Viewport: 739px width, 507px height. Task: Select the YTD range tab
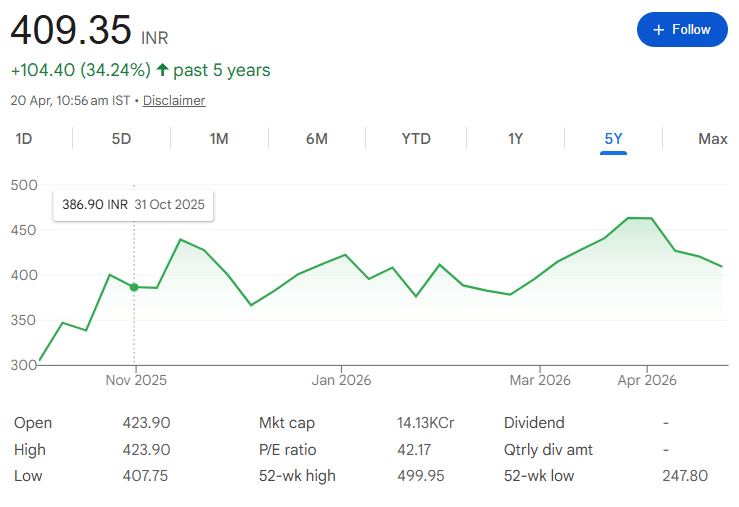click(x=416, y=139)
